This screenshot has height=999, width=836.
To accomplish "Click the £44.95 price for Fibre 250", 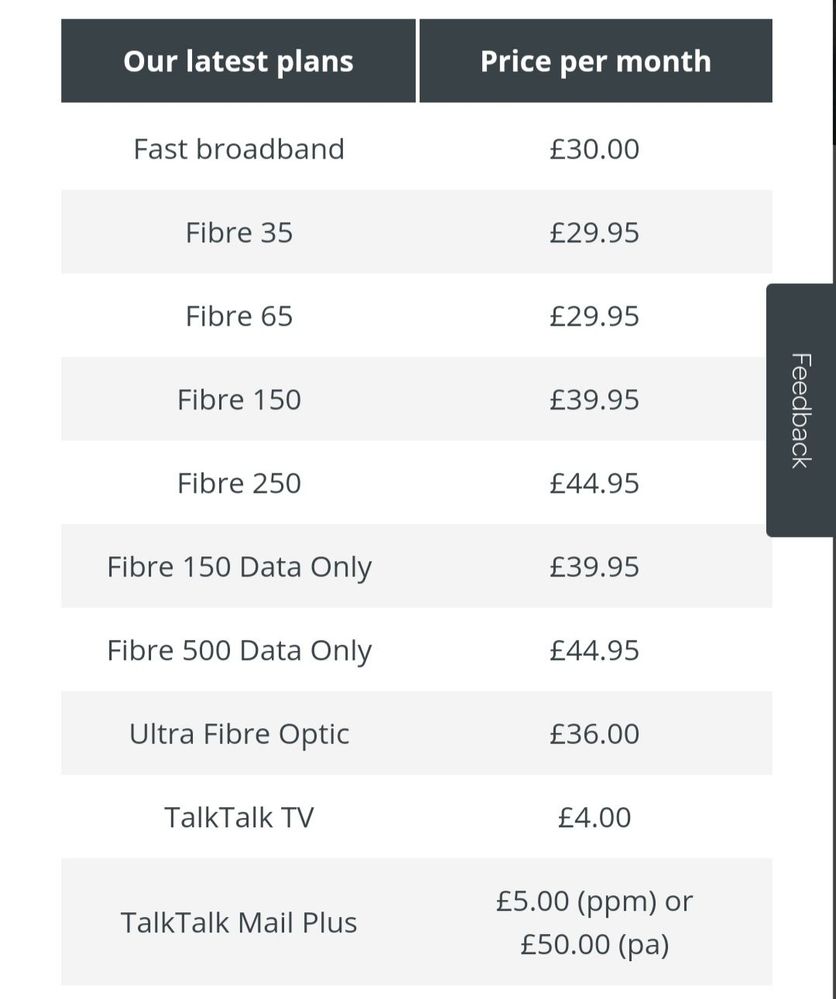I will coord(595,483).
